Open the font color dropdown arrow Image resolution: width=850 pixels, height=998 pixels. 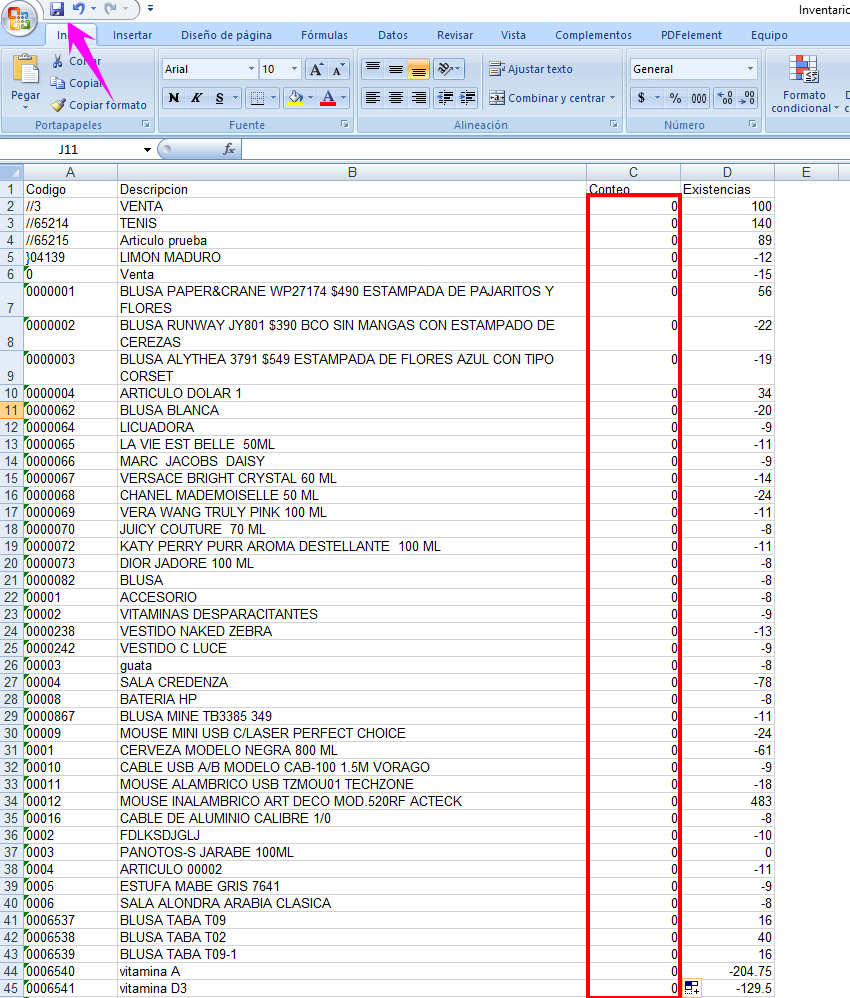(x=344, y=98)
